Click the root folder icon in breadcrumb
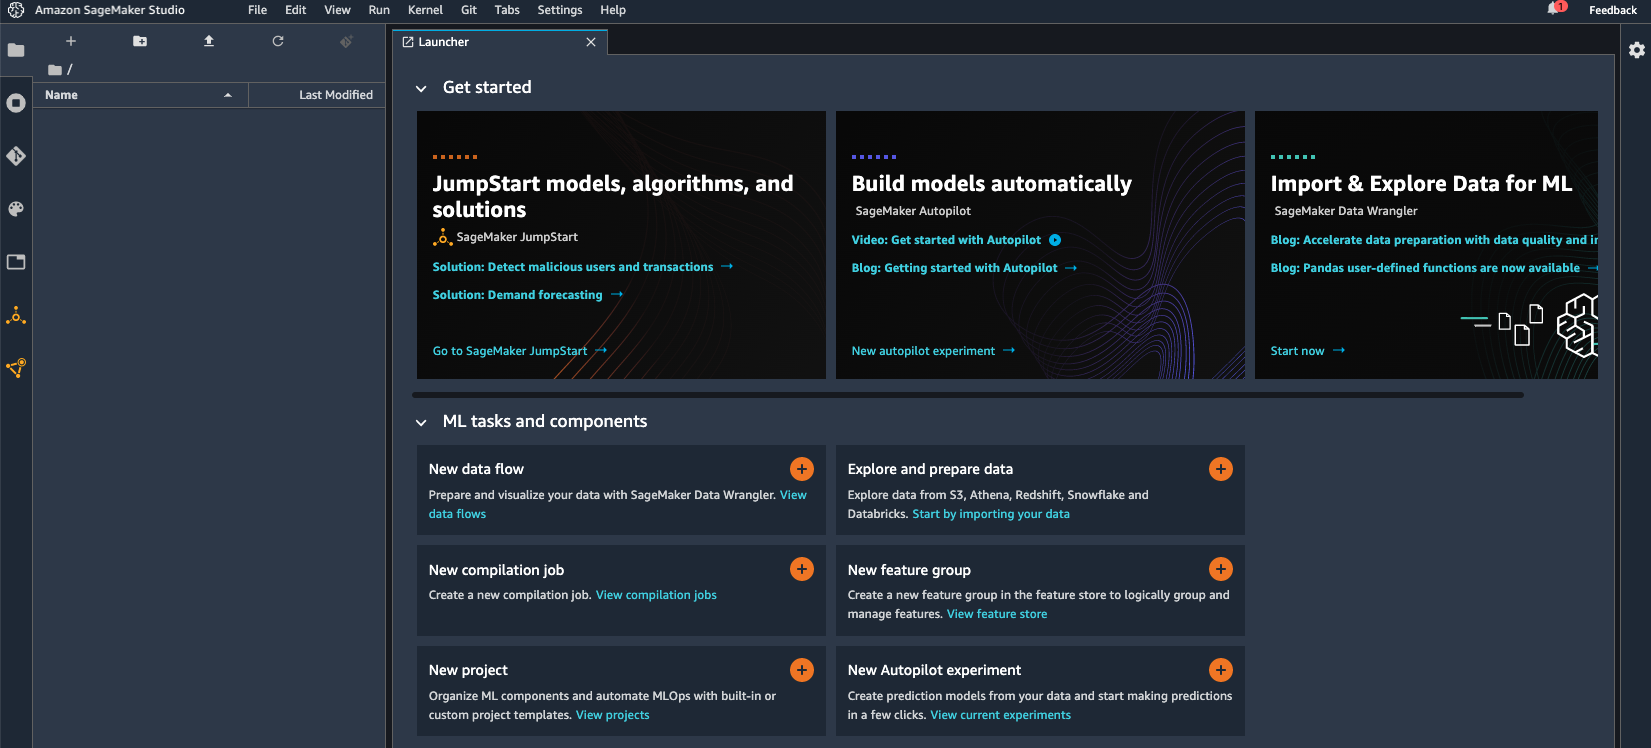 (55, 70)
